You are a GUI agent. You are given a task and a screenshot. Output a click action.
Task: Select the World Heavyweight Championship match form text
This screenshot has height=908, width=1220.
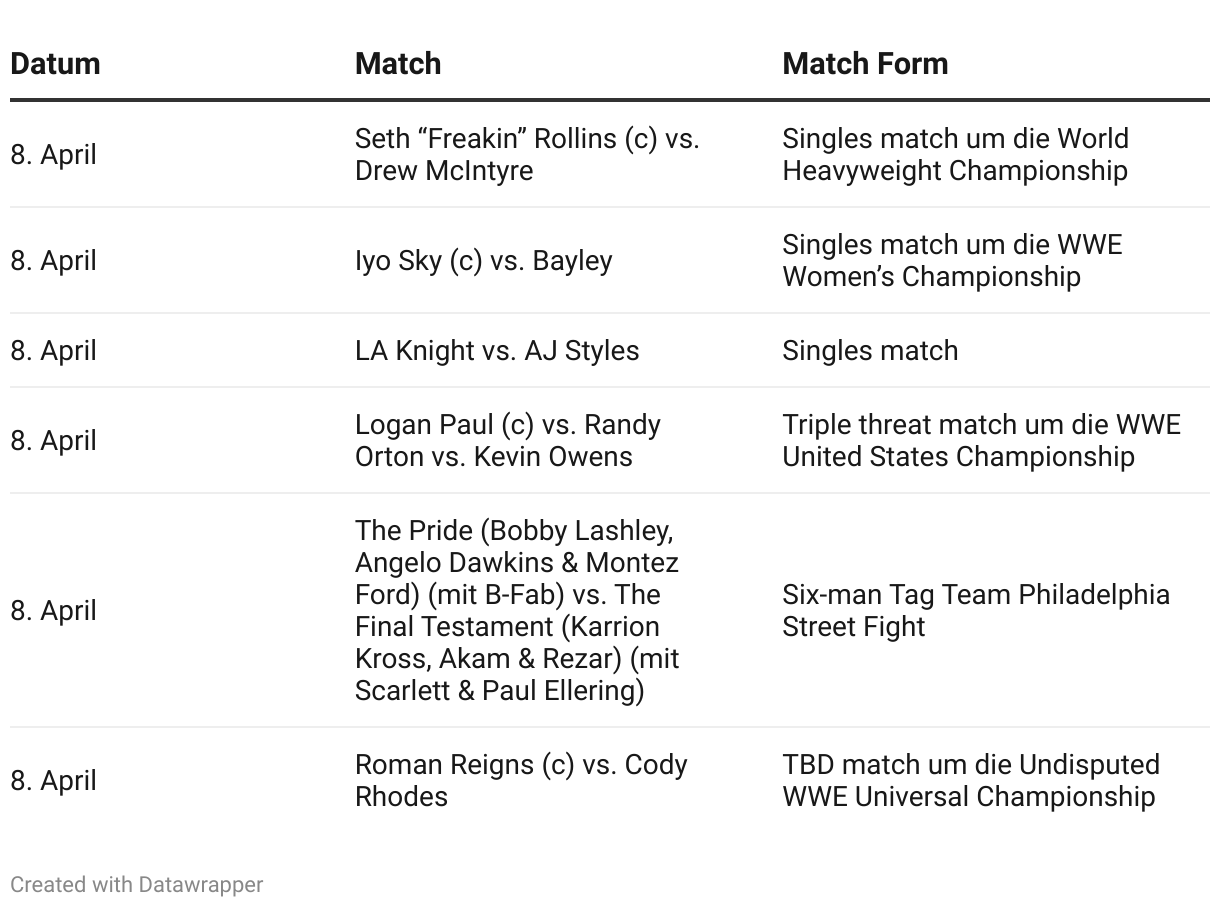(955, 154)
